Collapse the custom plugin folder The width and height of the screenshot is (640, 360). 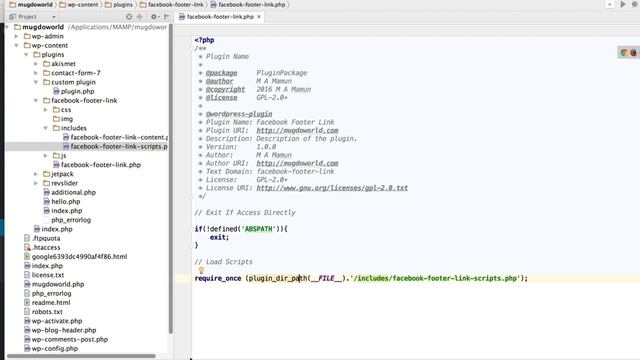tap(36, 82)
